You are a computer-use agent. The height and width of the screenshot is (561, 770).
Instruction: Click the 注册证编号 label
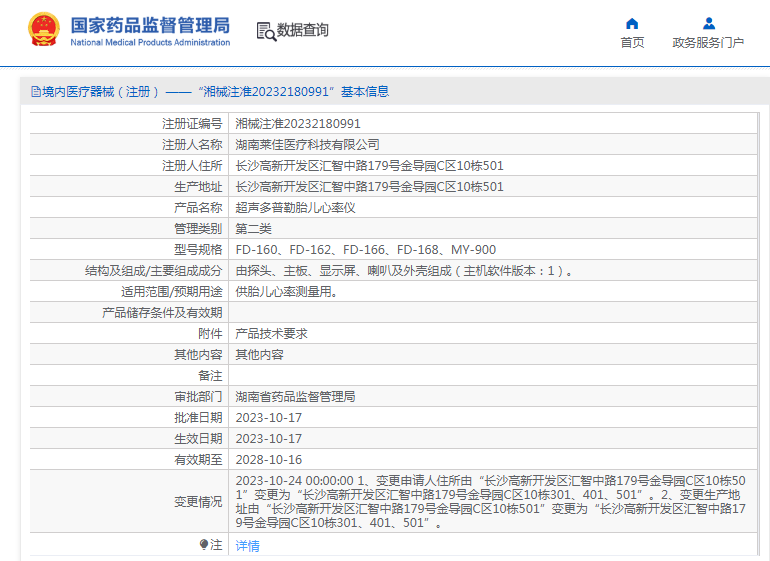pos(192,124)
